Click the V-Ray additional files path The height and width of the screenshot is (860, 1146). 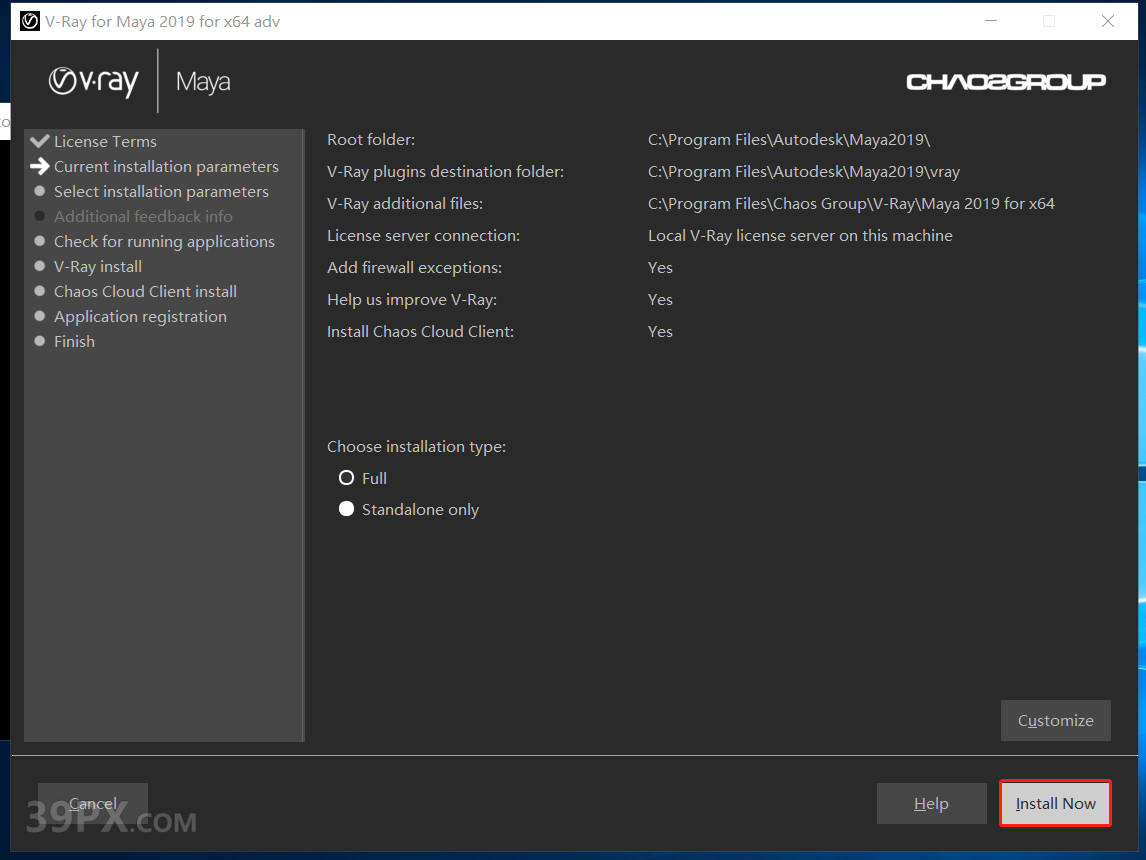pos(851,204)
